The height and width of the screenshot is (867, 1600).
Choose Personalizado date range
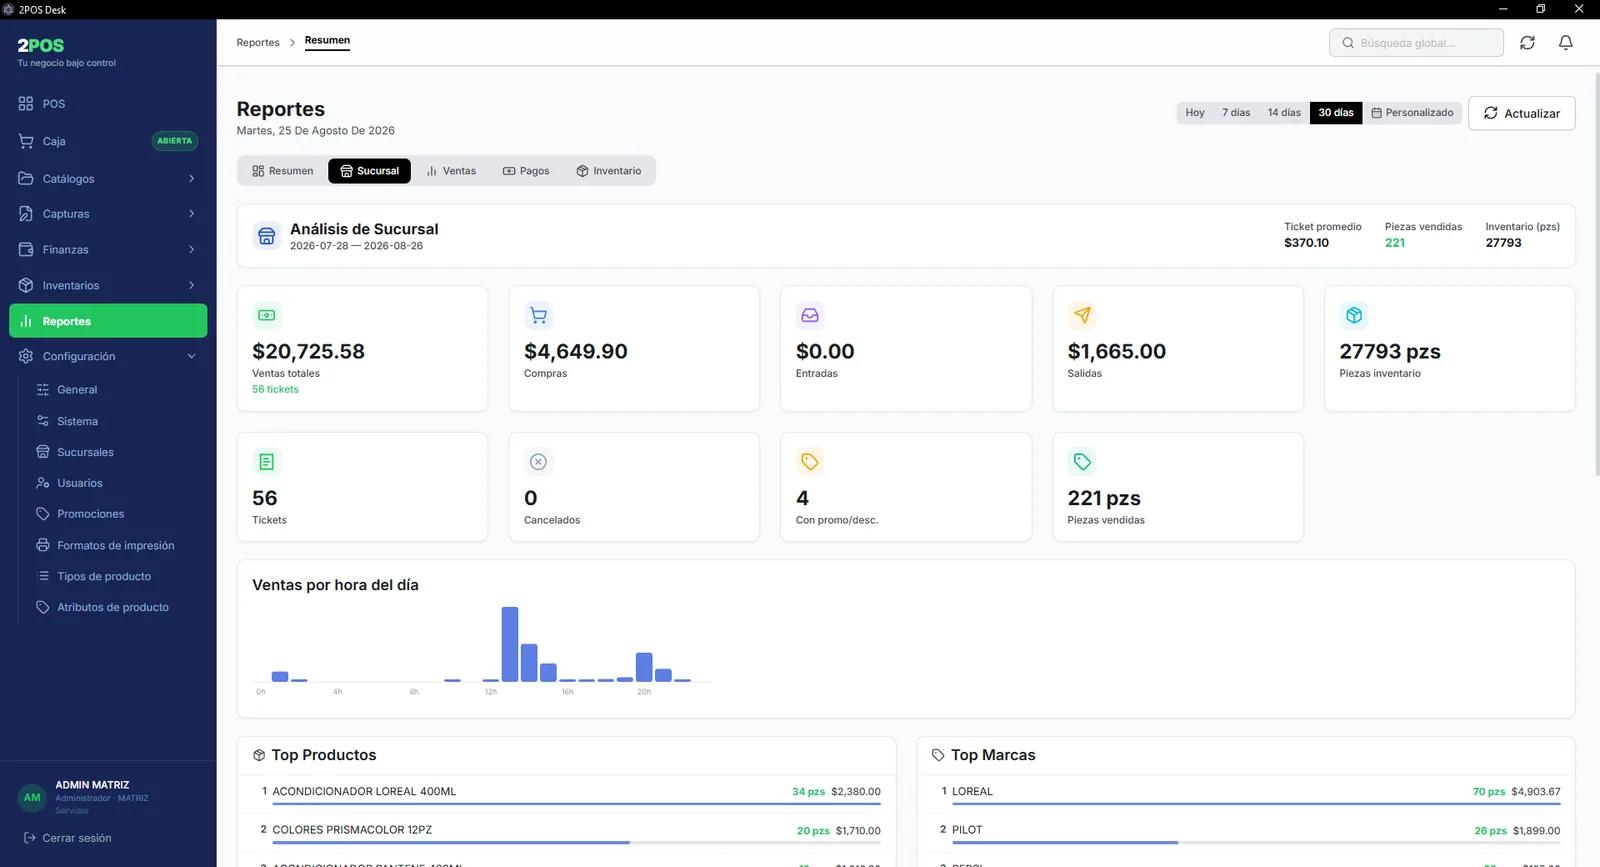tap(1412, 113)
